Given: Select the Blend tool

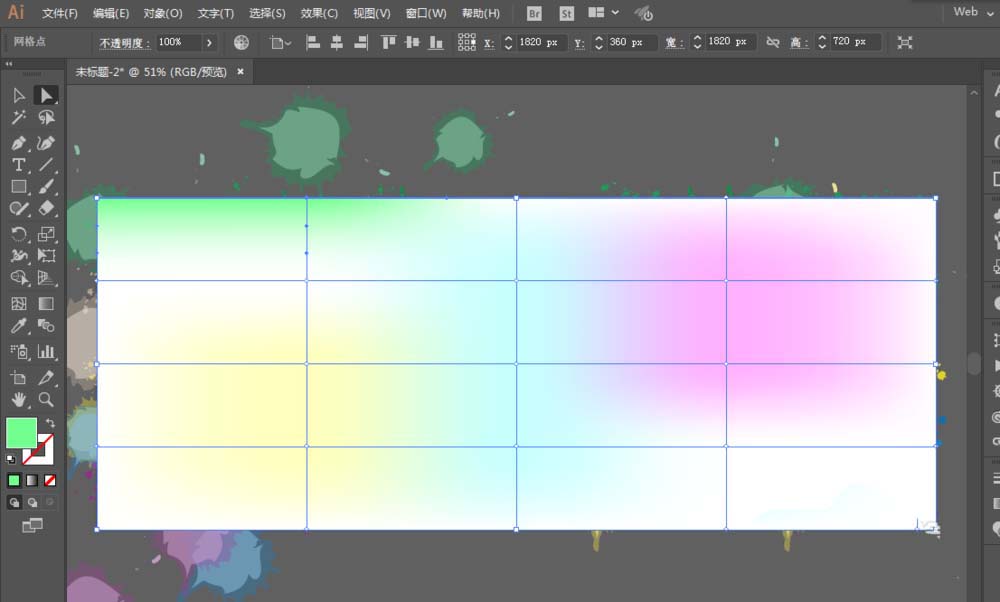Looking at the screenshot, I should click(46, 326).
